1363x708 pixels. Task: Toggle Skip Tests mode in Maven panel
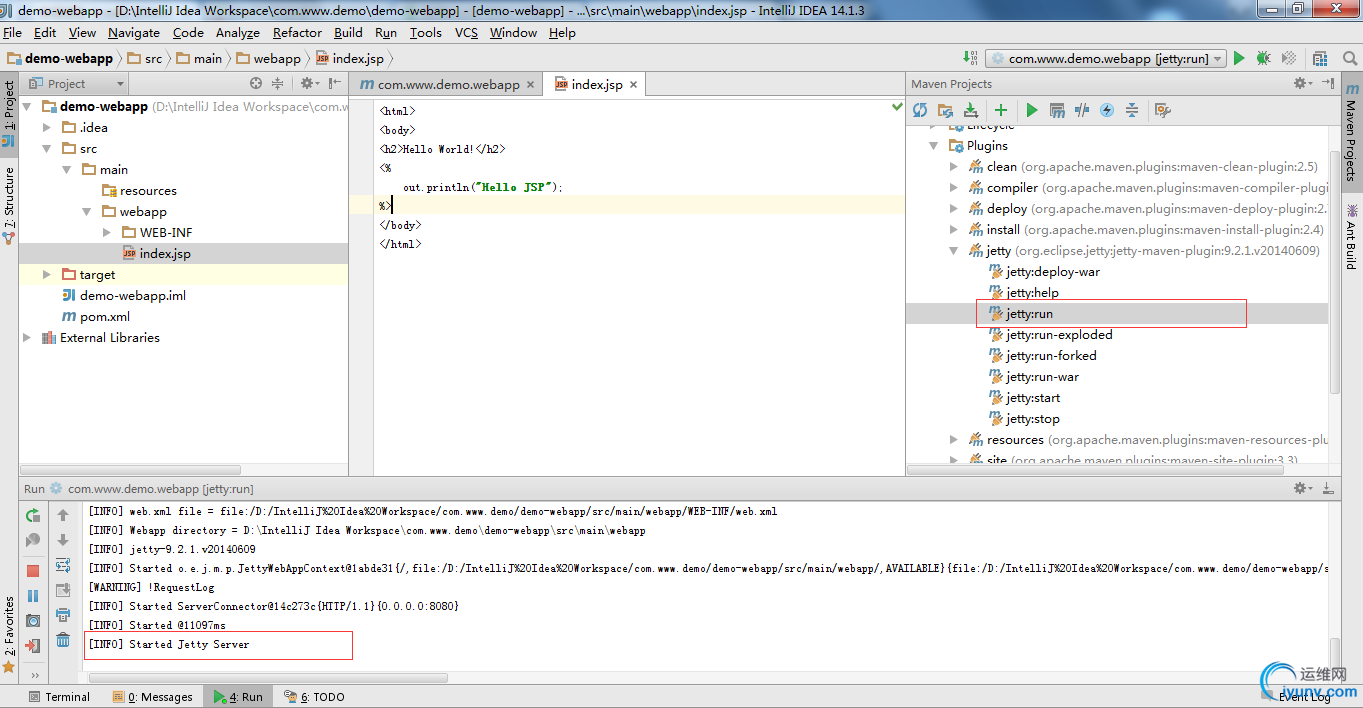click(1107, 110)
